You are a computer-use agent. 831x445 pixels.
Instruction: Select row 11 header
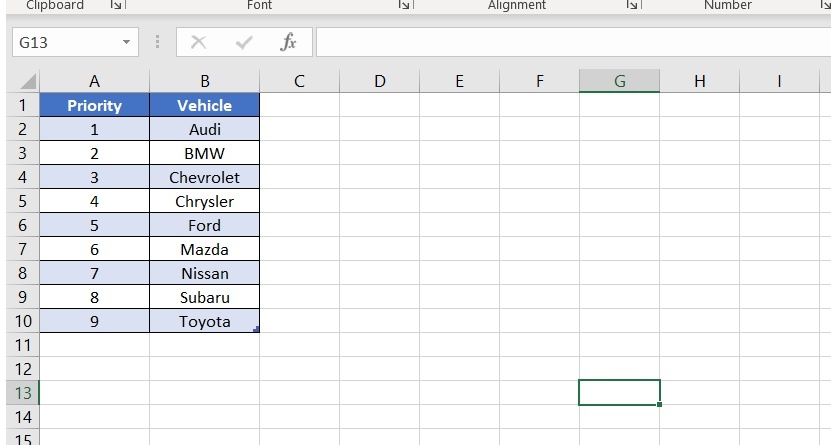[x=22, y=345]
